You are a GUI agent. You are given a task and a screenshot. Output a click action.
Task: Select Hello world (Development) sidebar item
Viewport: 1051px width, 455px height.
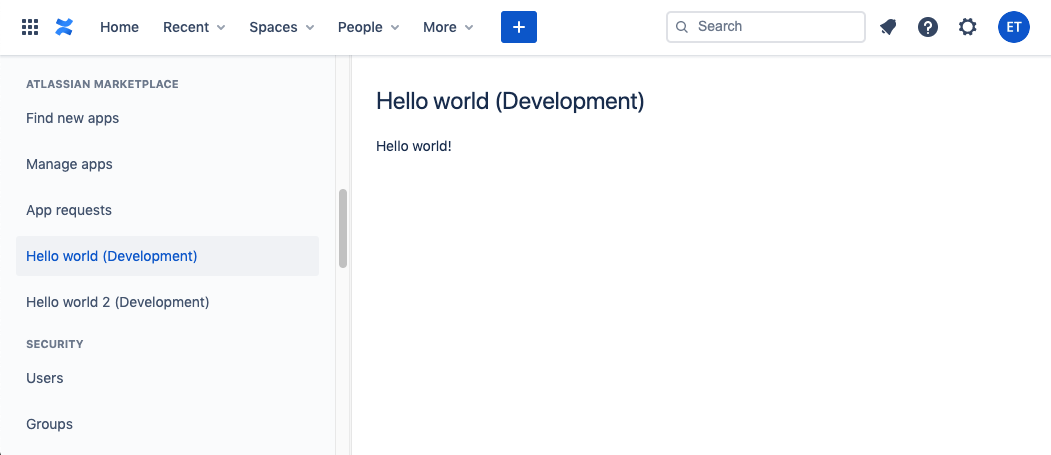coord(168,256)
